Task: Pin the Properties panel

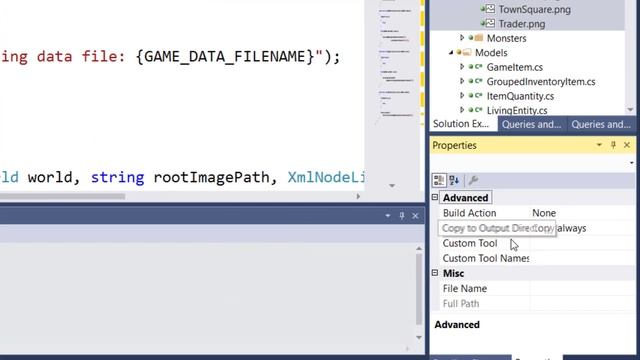Action: [613, 145]
